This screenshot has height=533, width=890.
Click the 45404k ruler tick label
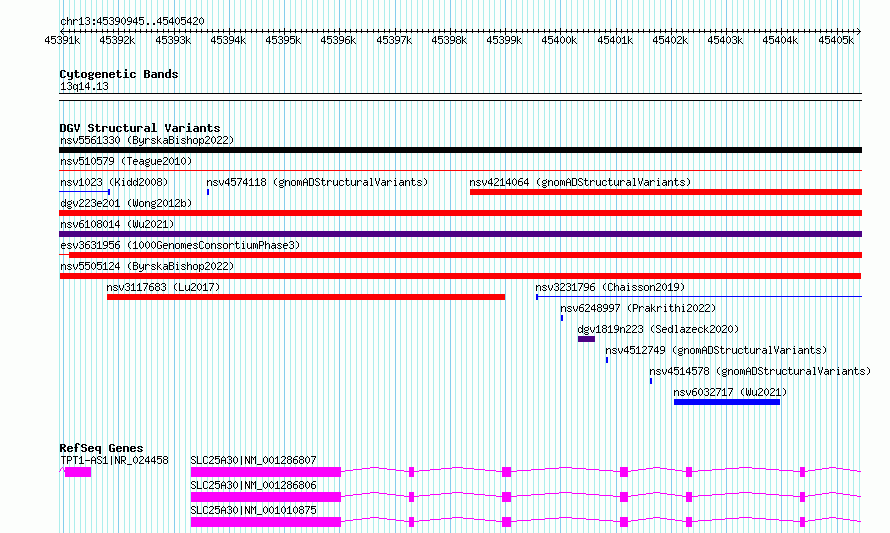[780, 40]
